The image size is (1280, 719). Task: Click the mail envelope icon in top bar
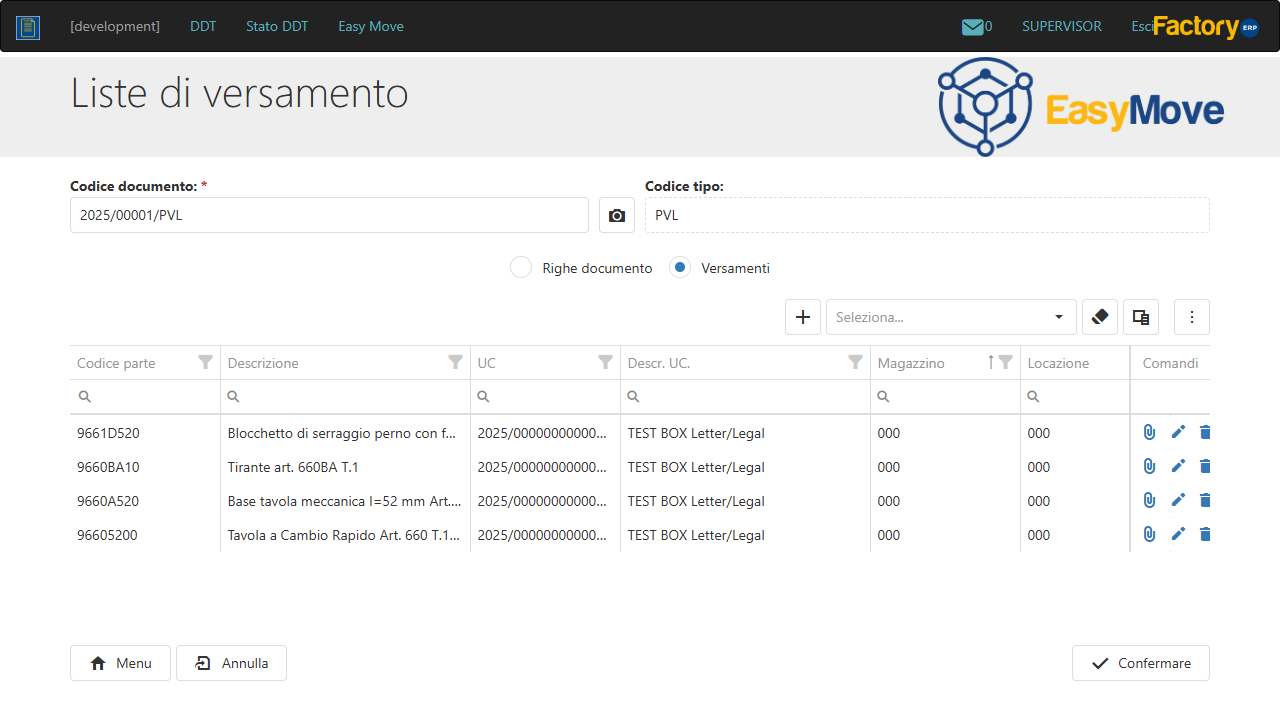coord(972,27)
